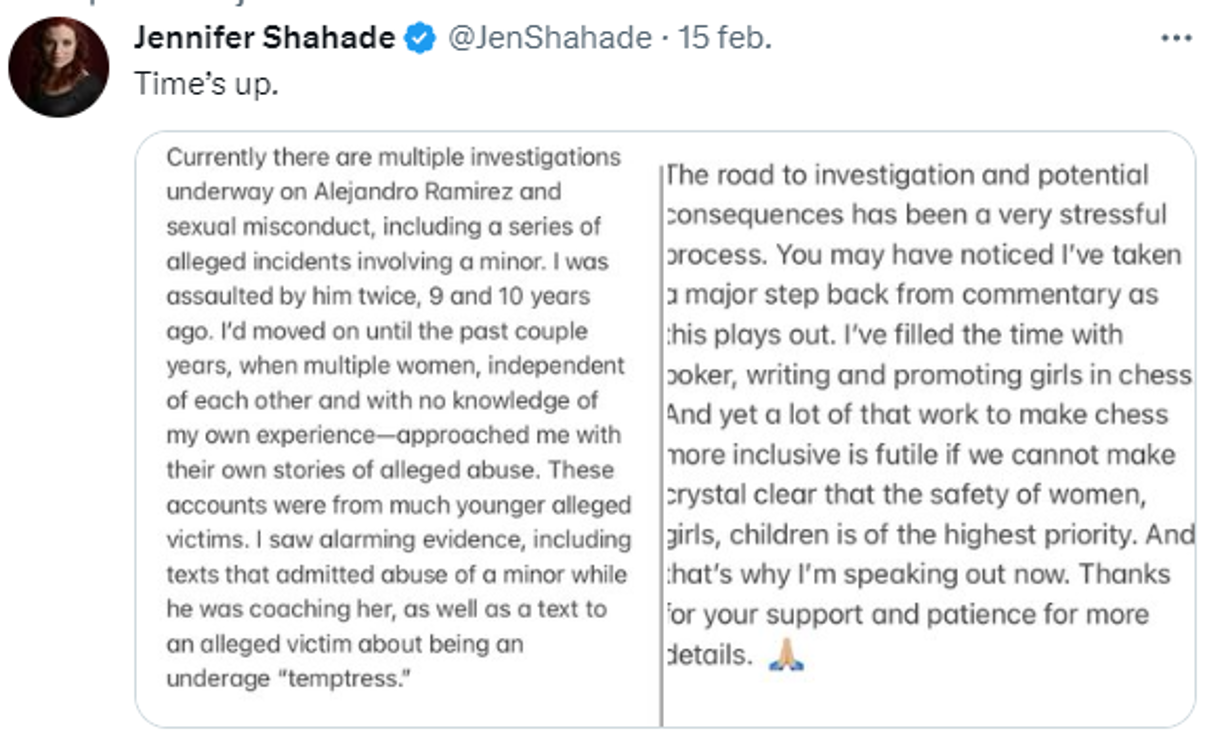Click the line 'poker, writing and promoting girls'
The image size is (1224, 735).
pyautogui.click(x=928, y=375)
